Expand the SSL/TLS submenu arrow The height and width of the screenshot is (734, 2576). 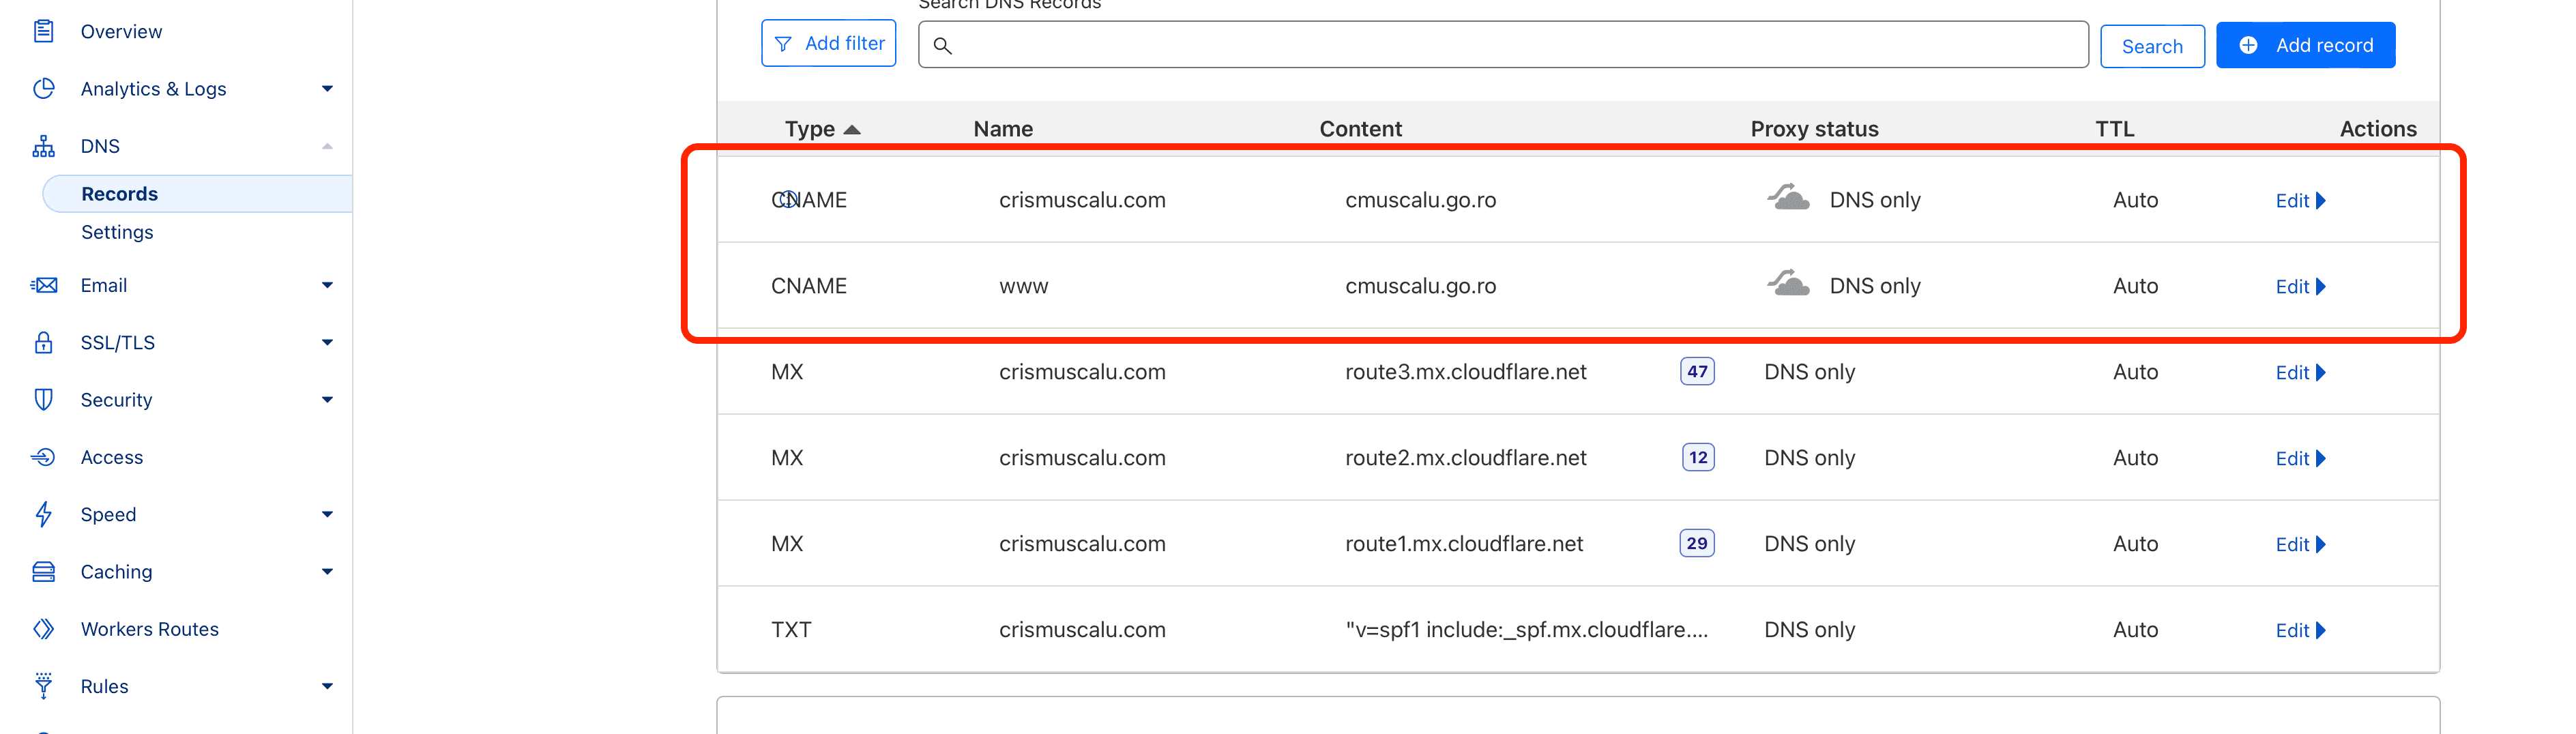tap(327, 343)
